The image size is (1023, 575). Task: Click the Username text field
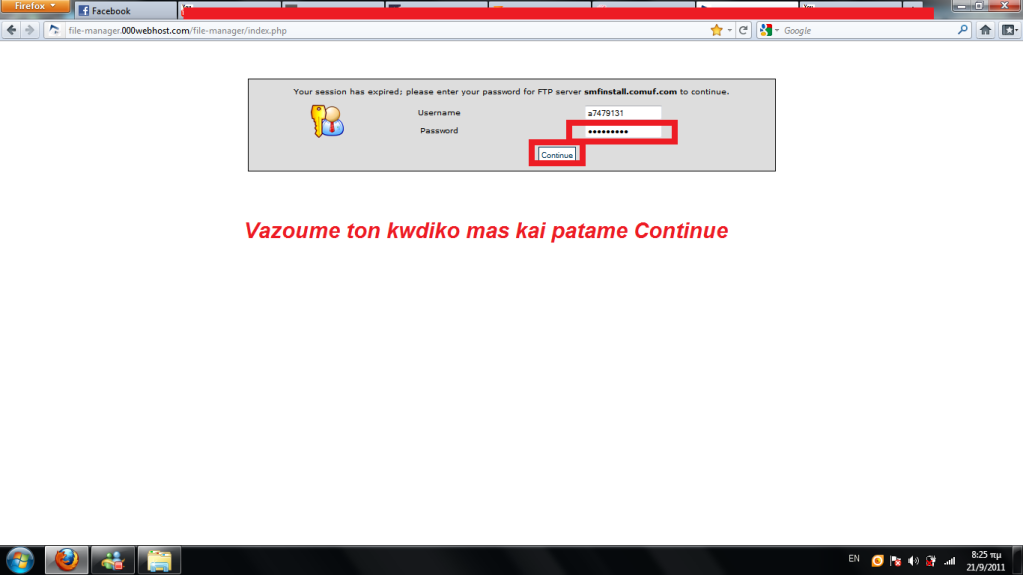pyautogui.click(x=623, y=113)
